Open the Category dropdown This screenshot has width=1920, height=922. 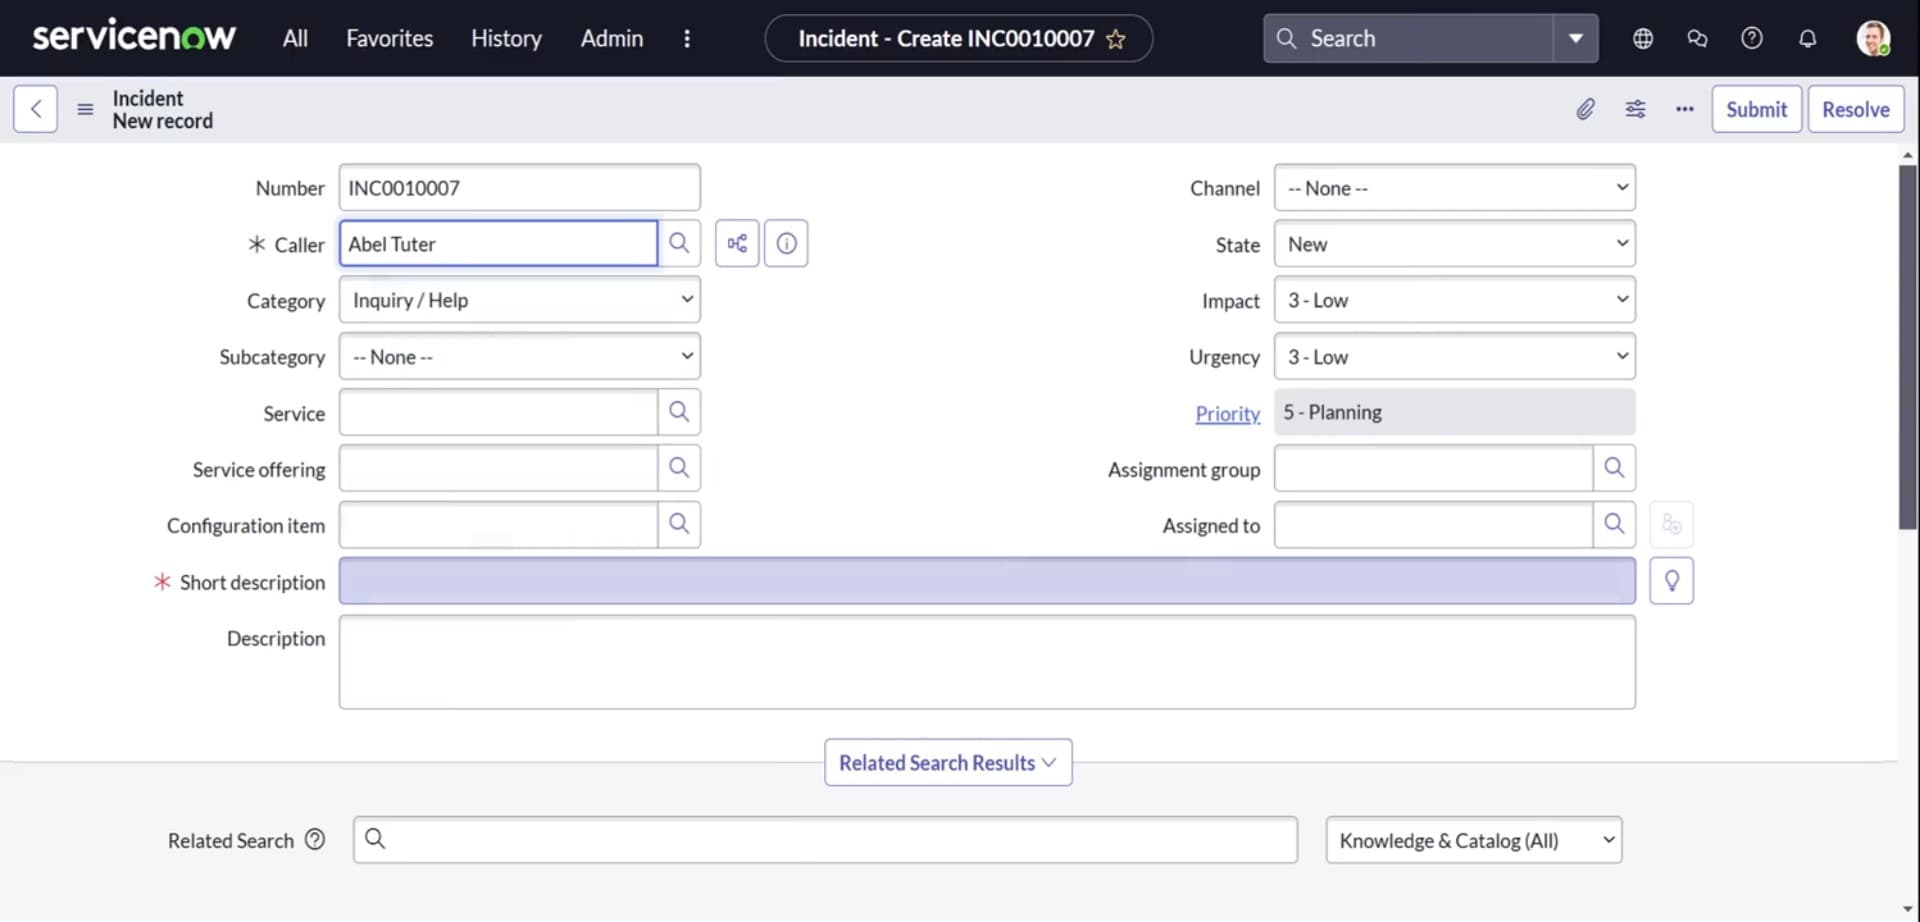(x=519, y=300)
